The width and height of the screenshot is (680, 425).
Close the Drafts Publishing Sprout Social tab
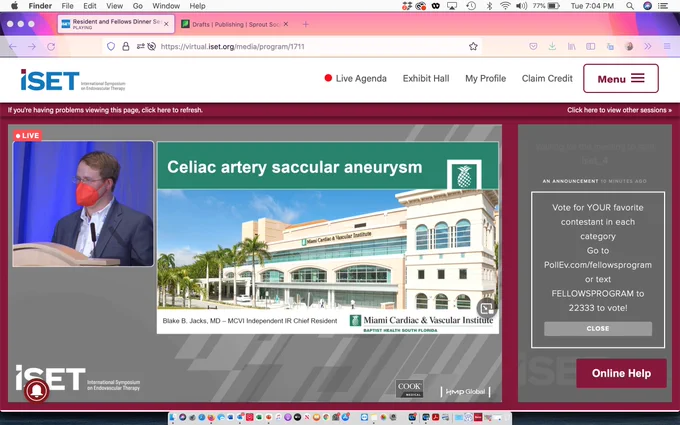(x=286, y=24)
